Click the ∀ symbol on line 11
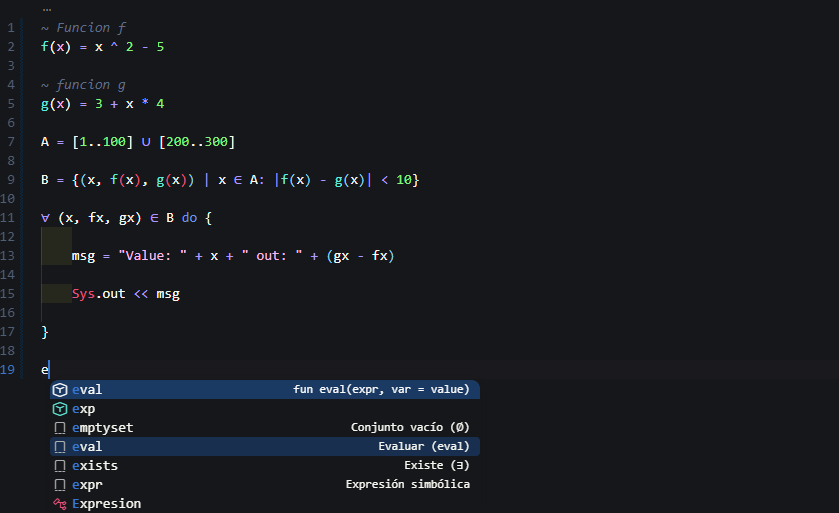Screen dimensions: 839x513 click(45, 218)
